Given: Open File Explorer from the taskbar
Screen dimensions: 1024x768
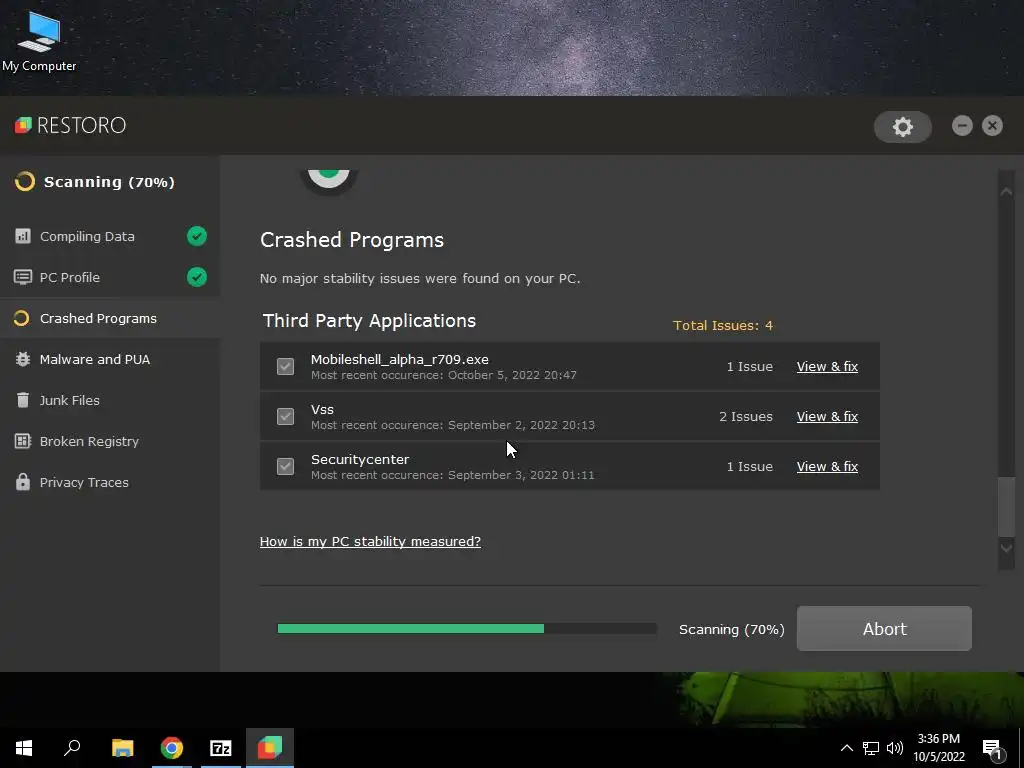Looking at the screenshot, I should pos(122,748).
